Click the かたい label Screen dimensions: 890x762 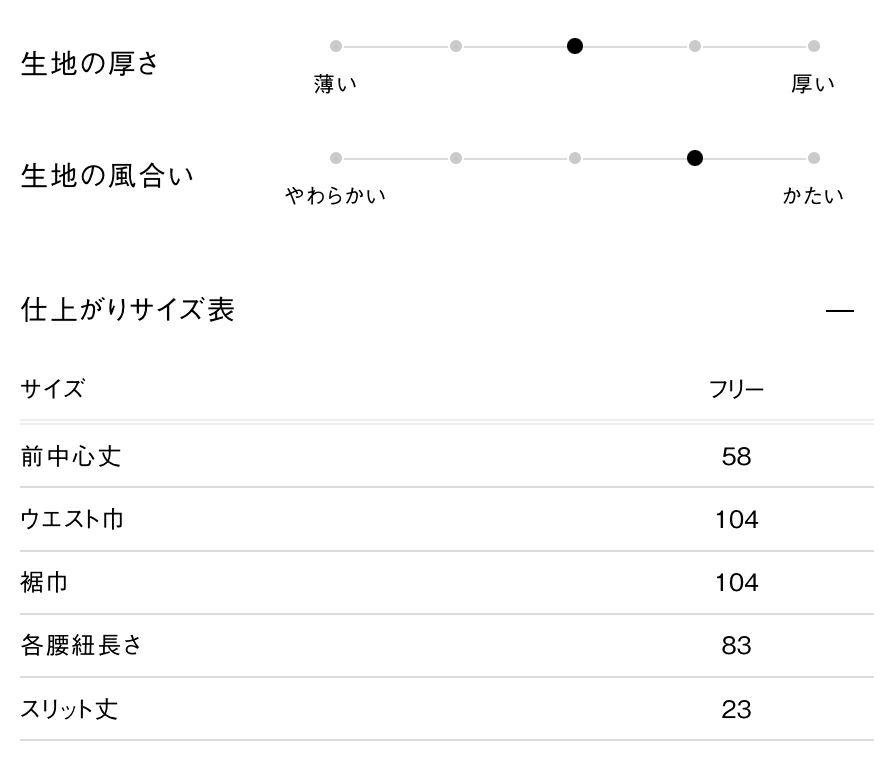pyautogui.click(x=813, y=196)
